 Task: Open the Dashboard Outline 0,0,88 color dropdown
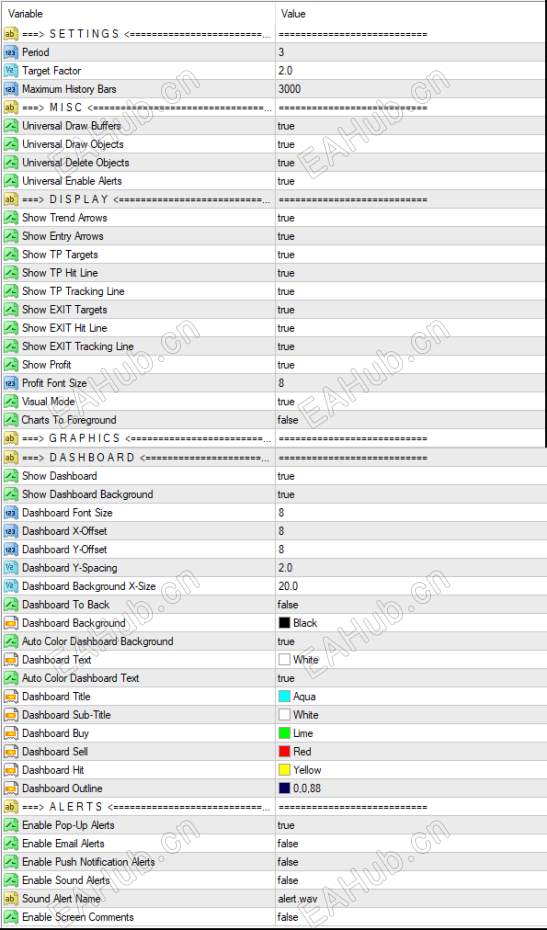click(x=410, y=788)
